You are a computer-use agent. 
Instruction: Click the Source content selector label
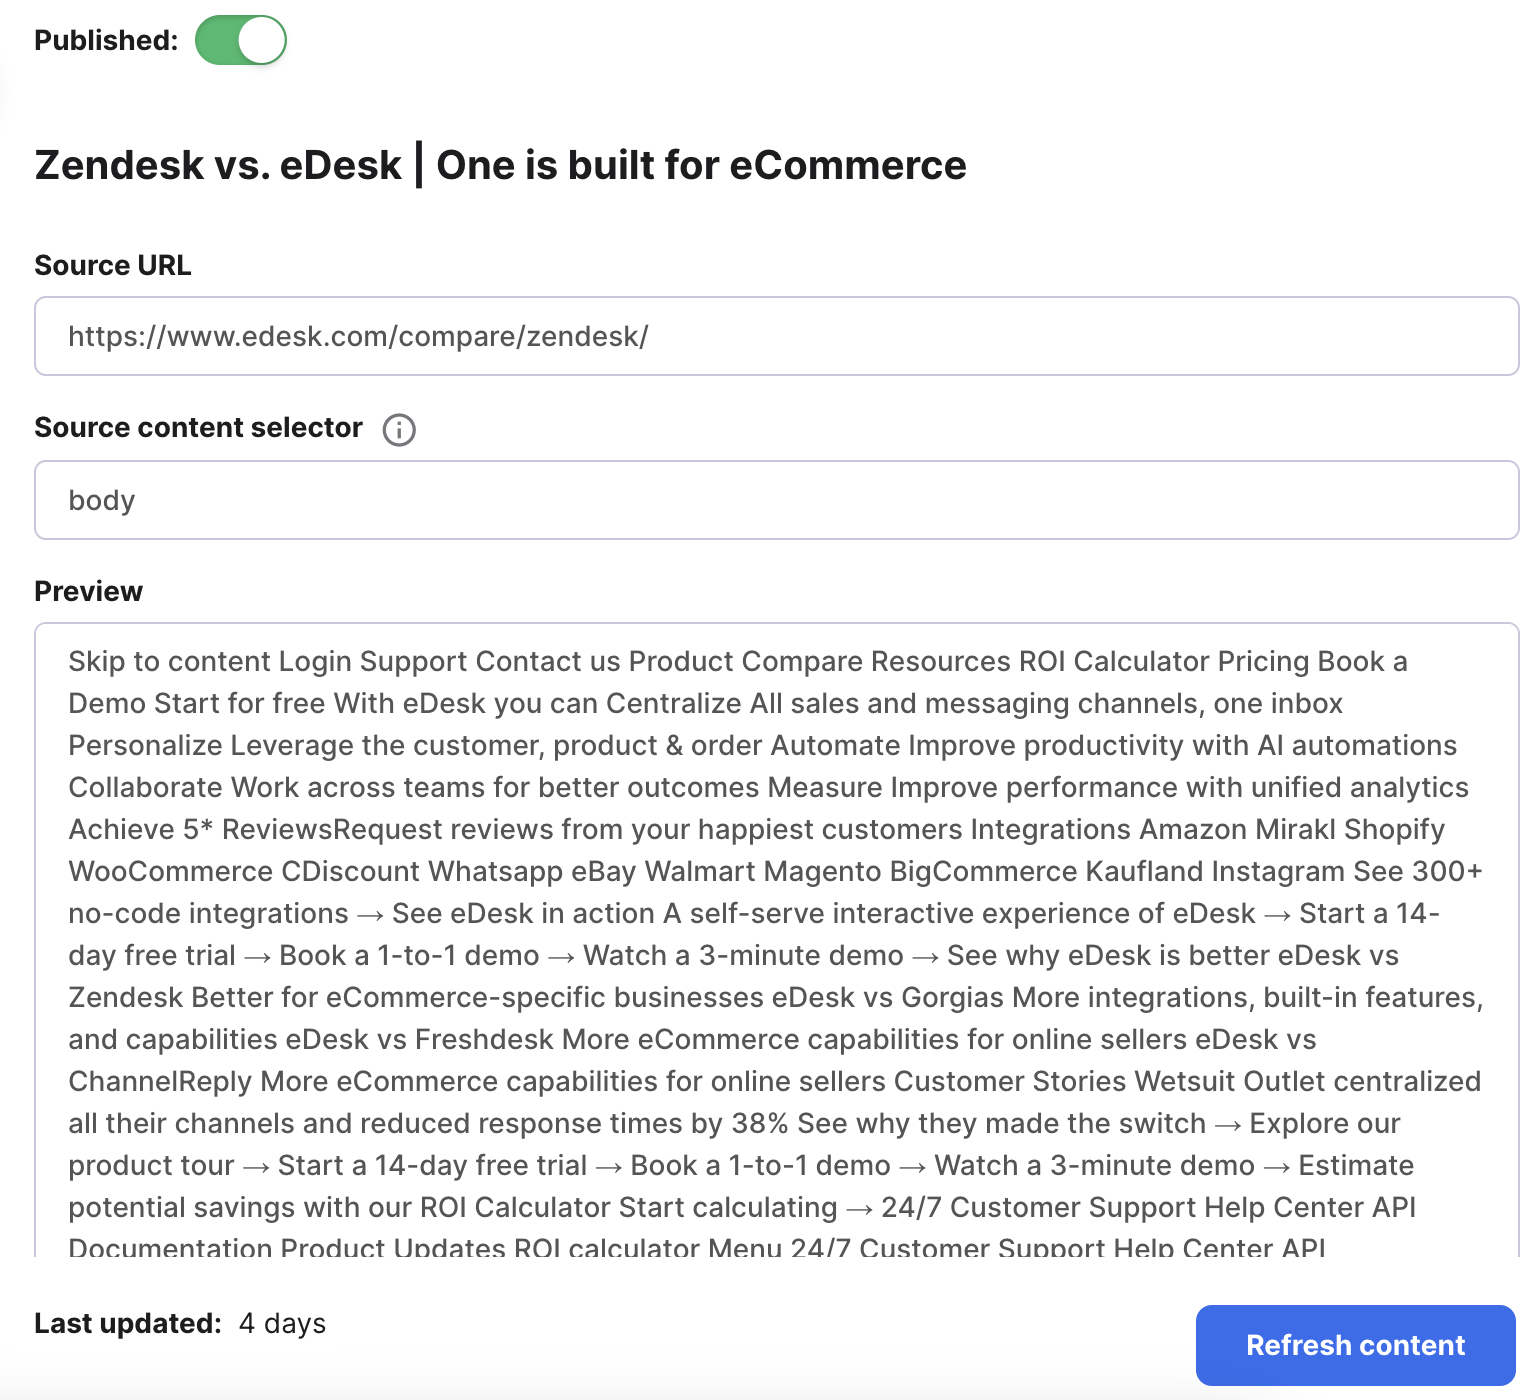pos(199,428)
